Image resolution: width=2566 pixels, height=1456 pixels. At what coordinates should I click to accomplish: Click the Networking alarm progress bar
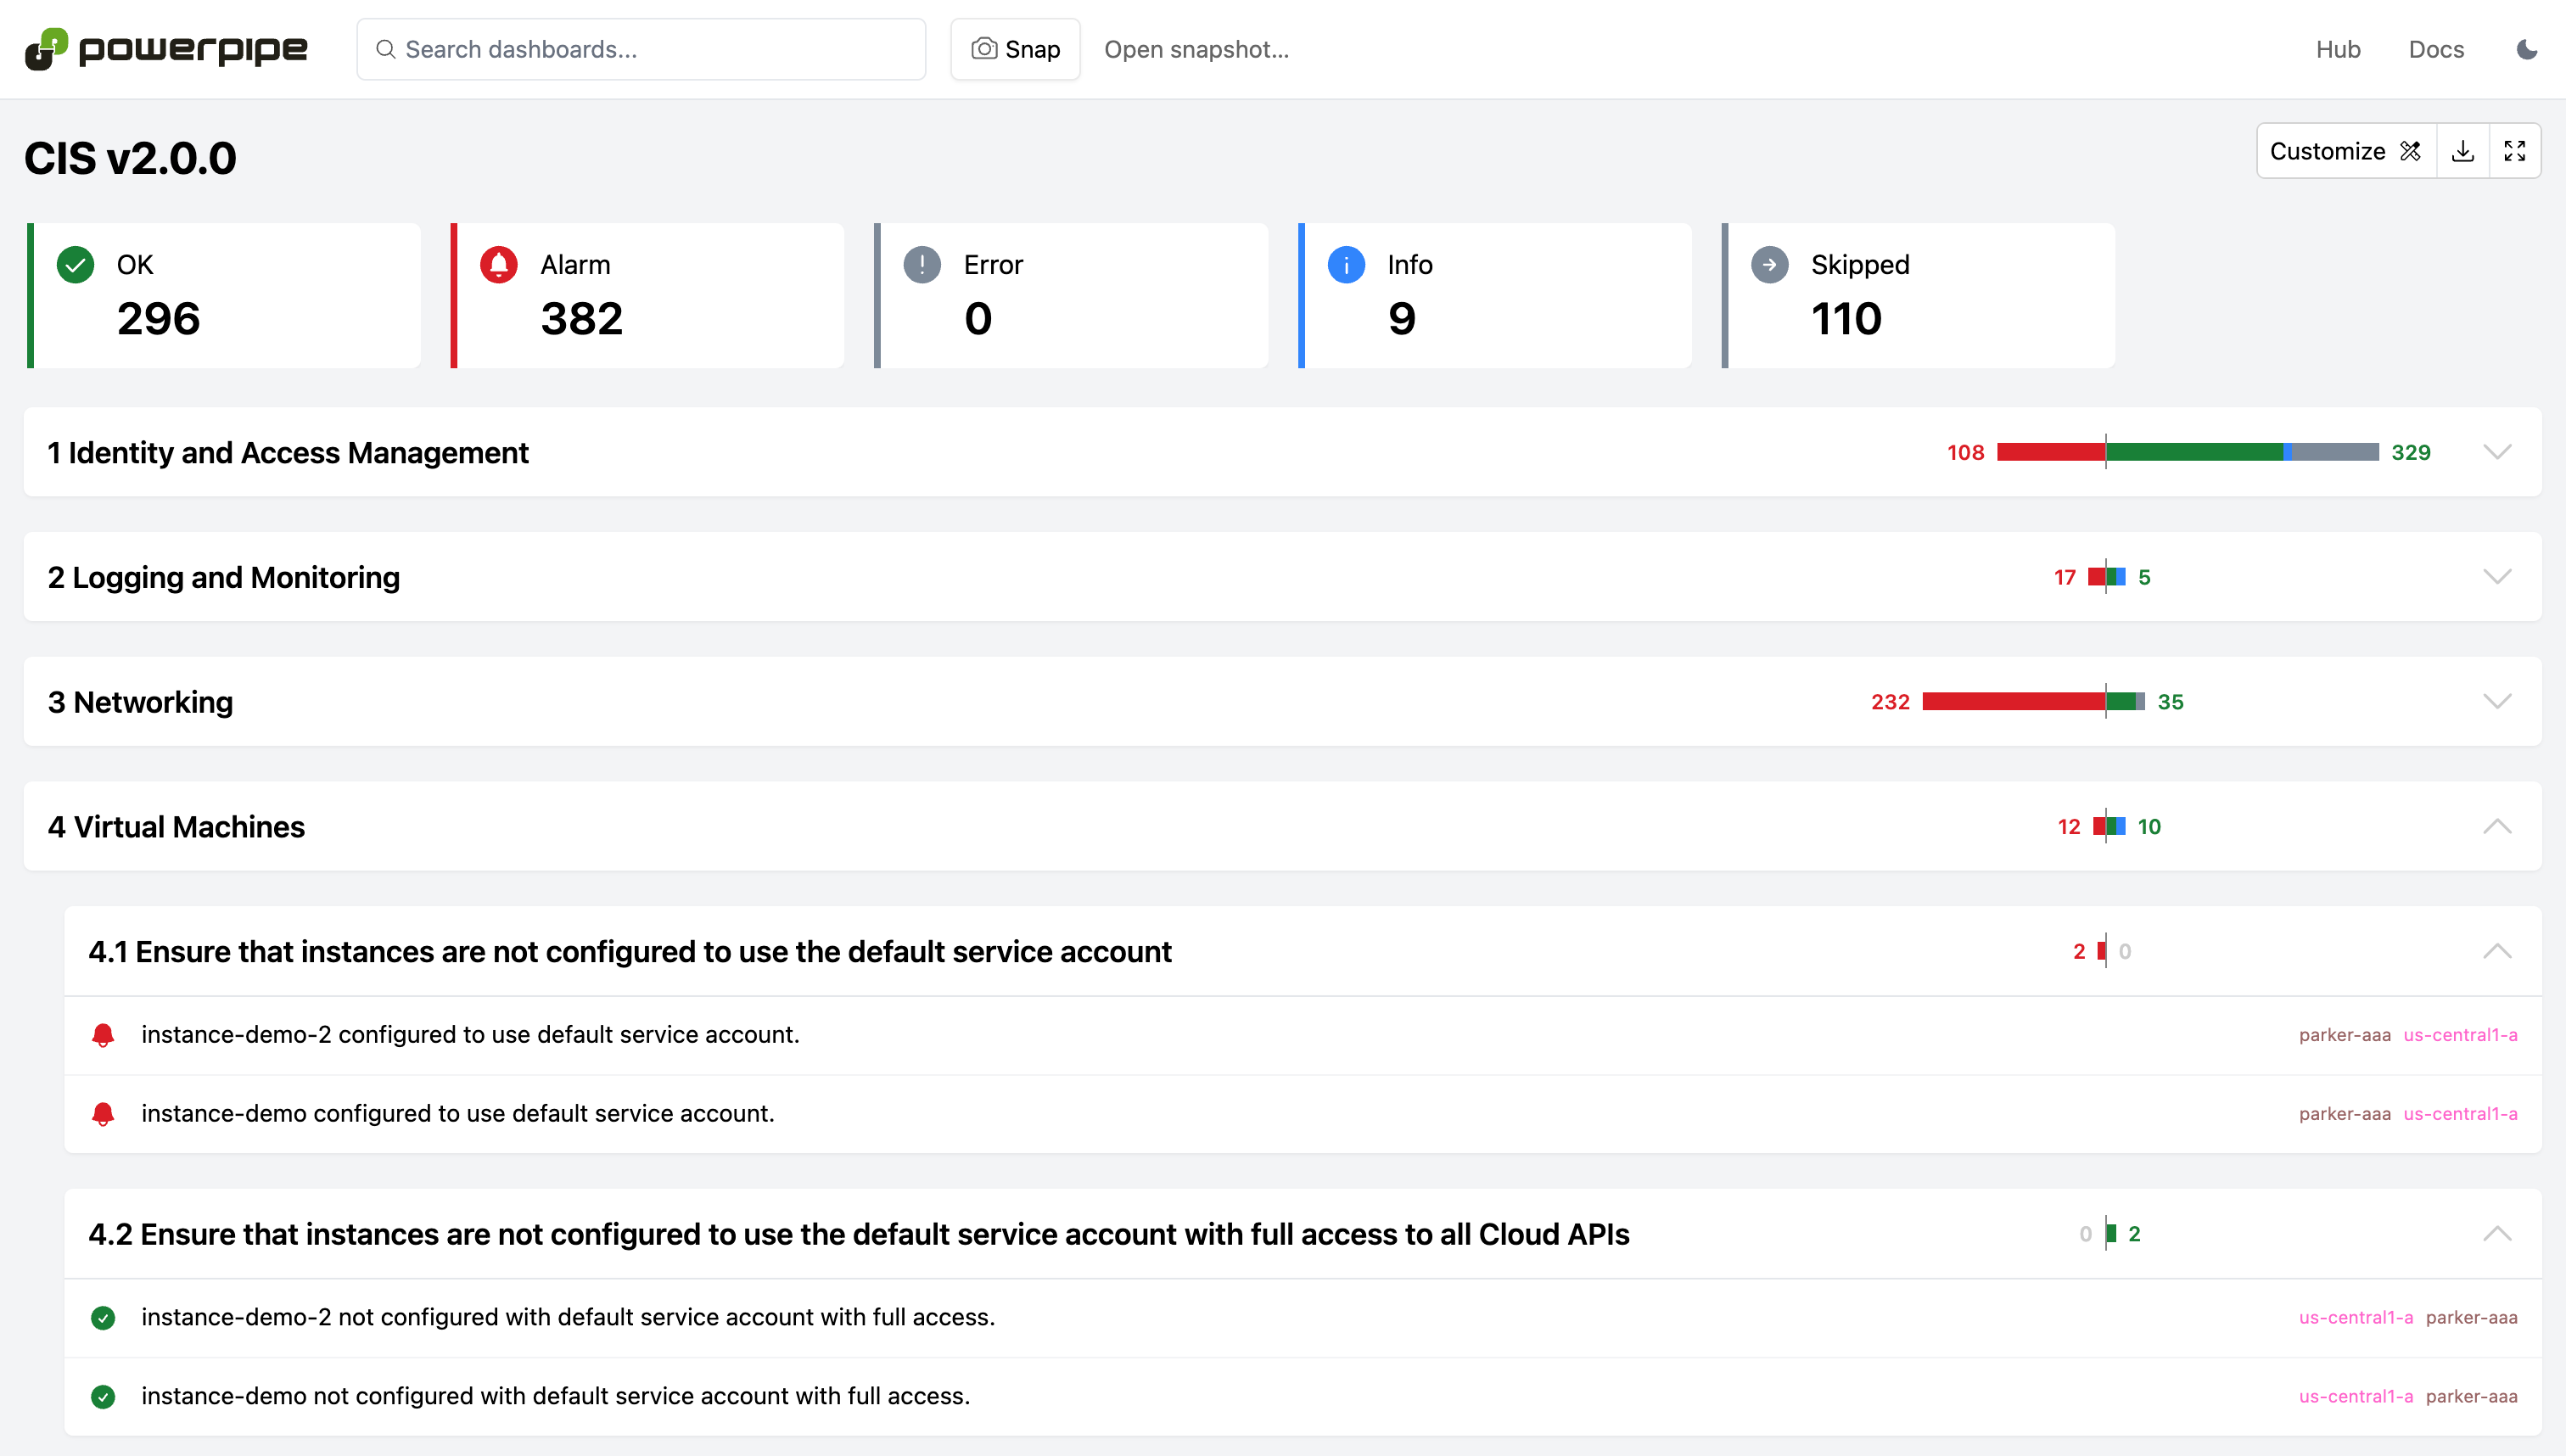[x=2012, y=701]
